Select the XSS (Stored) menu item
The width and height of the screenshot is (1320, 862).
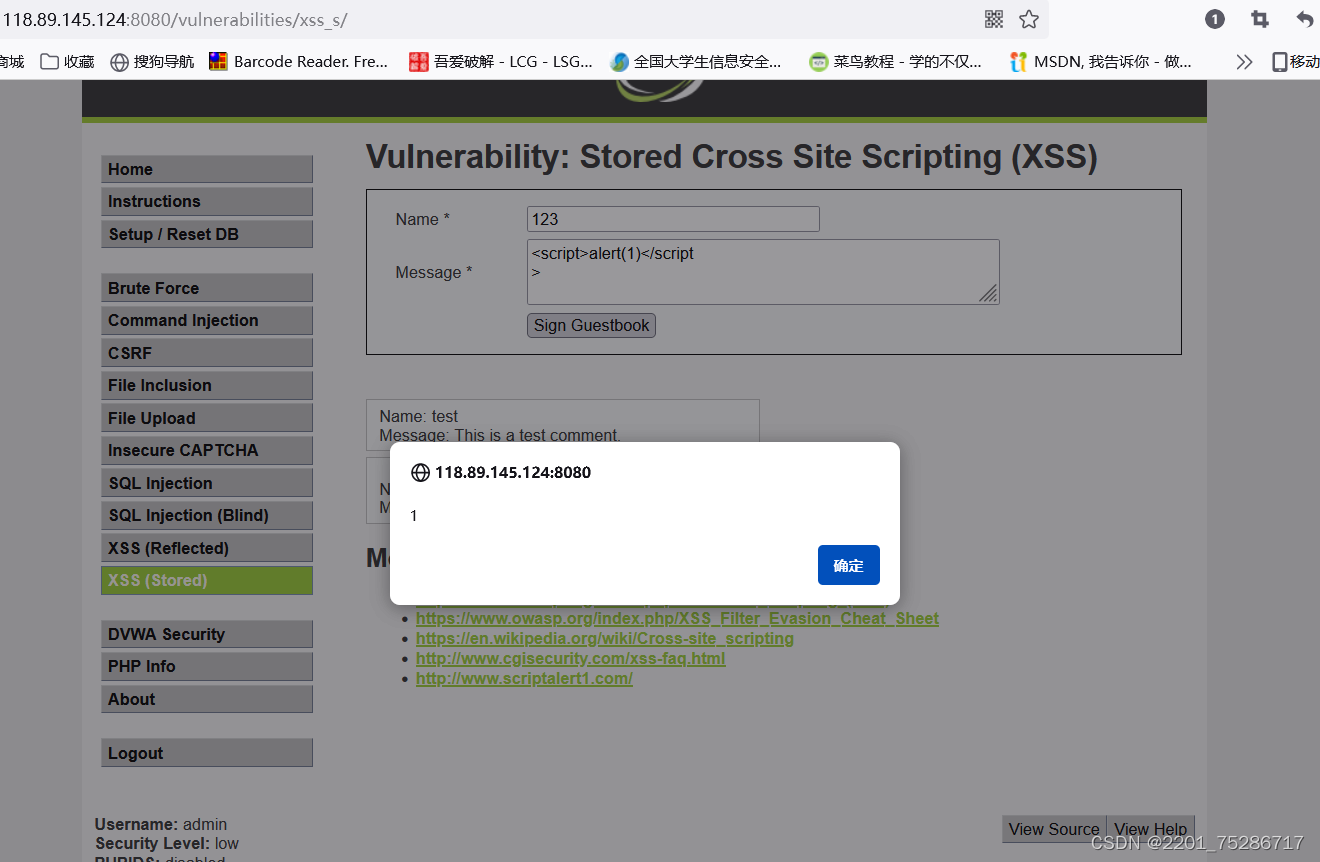207,580
